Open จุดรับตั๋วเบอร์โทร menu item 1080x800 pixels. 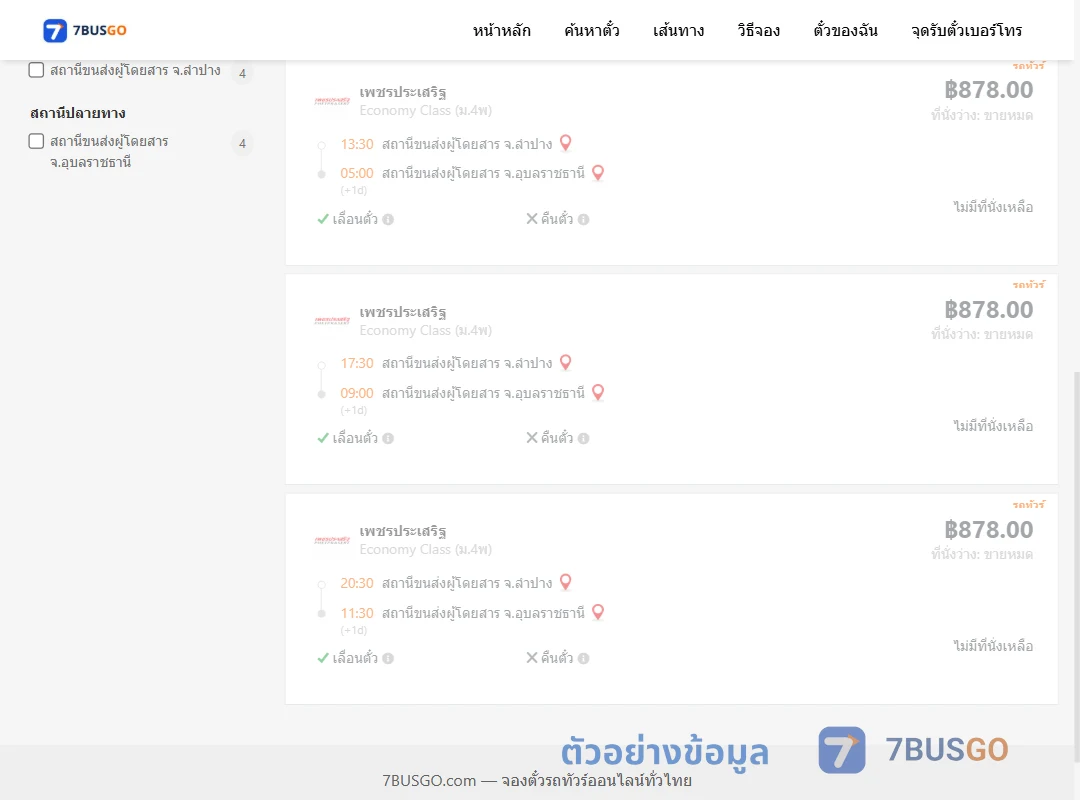pos(966,30)
